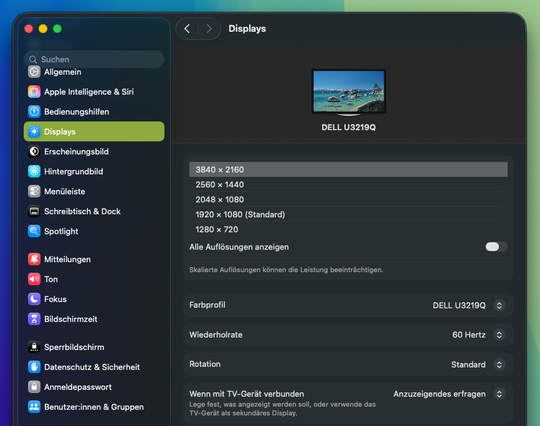This screenshot has width=540, height=426.
Task: Open Fokus settings pane
Action: [94, 299]
